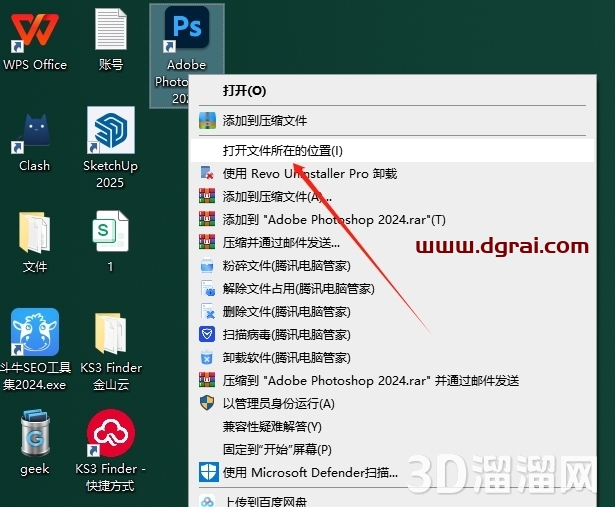This screenshot has width=615, height=507.
Task: Select the KS3 Finder 金山云 folder
Action: (111, 333)
